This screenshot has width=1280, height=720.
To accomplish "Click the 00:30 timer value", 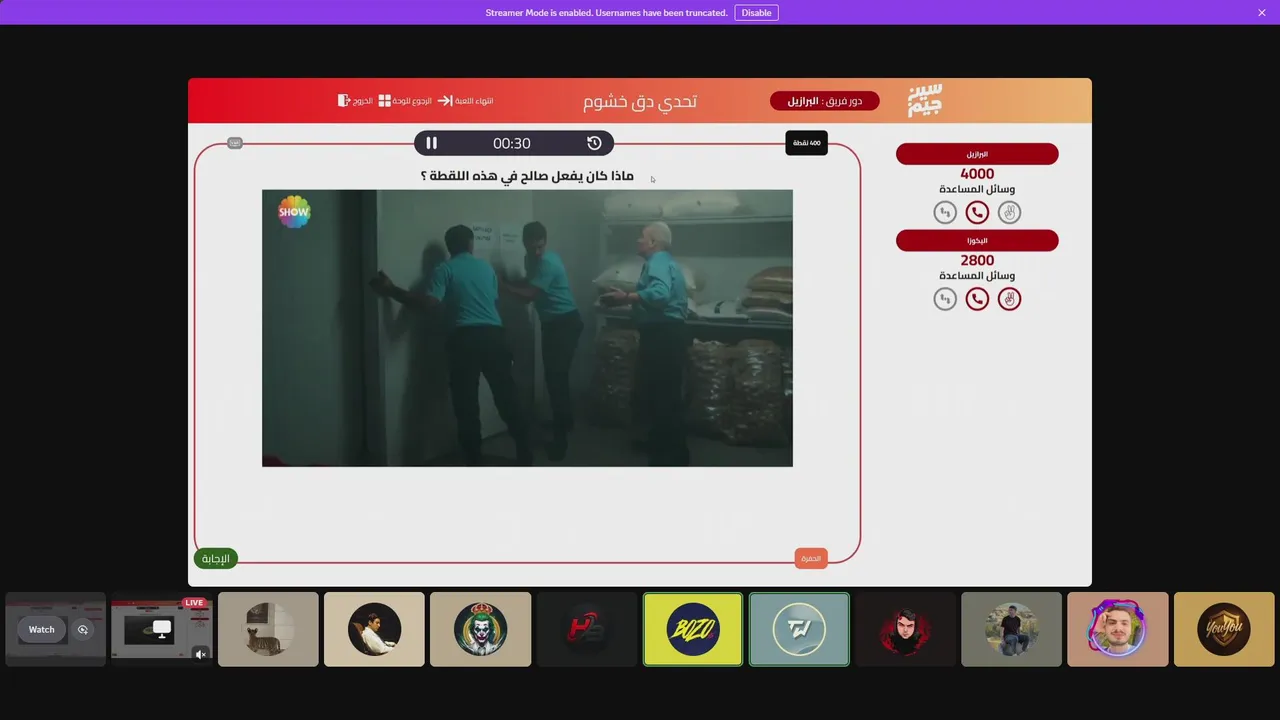I will 512,143.
